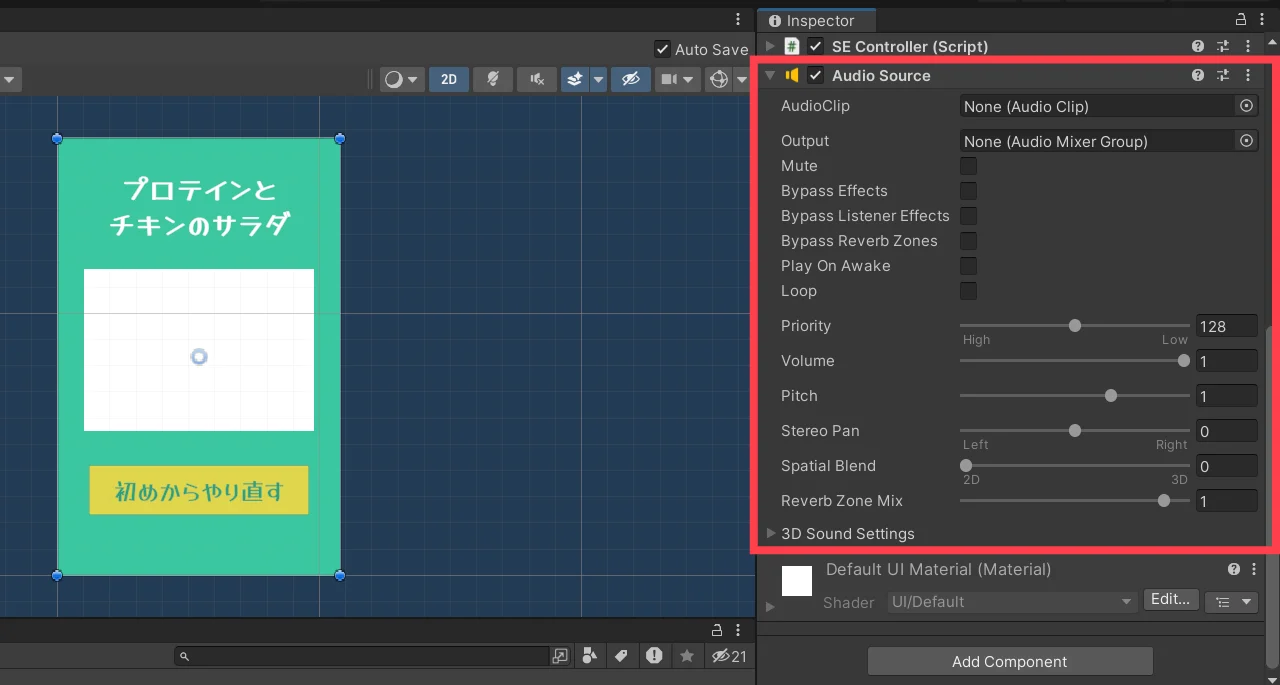Select the 初めからやり直す button in Scene

click(199, 490)
